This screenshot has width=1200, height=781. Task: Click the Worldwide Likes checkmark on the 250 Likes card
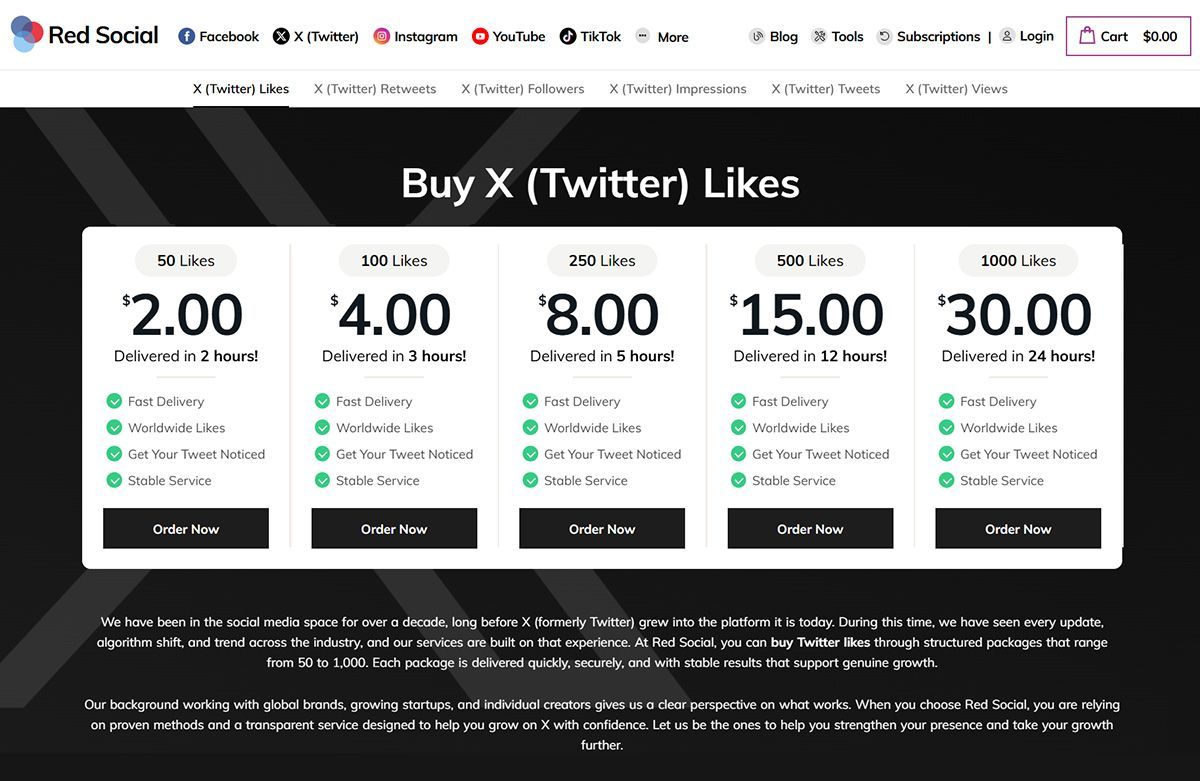tap(530, 427)
